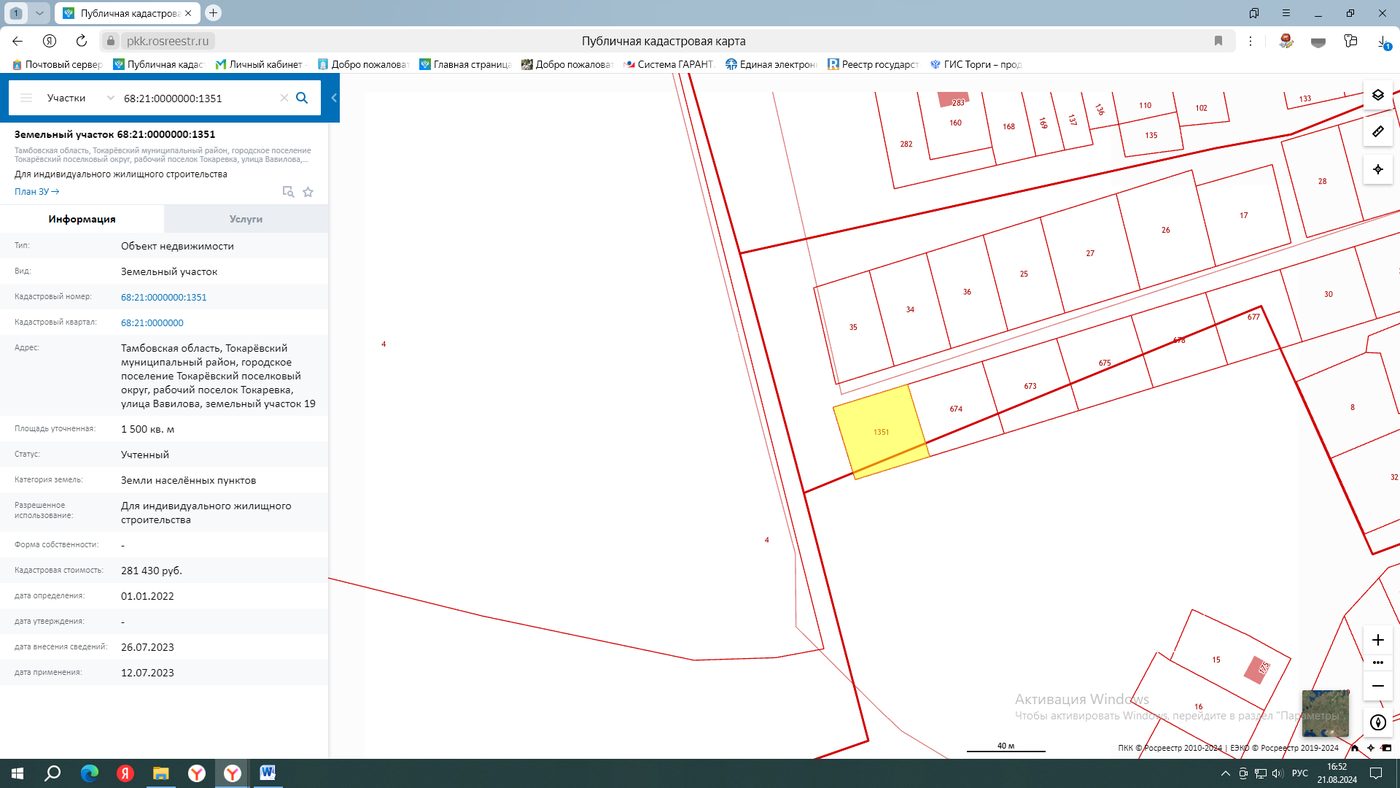Viewport: 1400px width, 788px height.
Task: Open the three-dot zoom options
Action: point(1377,662)
